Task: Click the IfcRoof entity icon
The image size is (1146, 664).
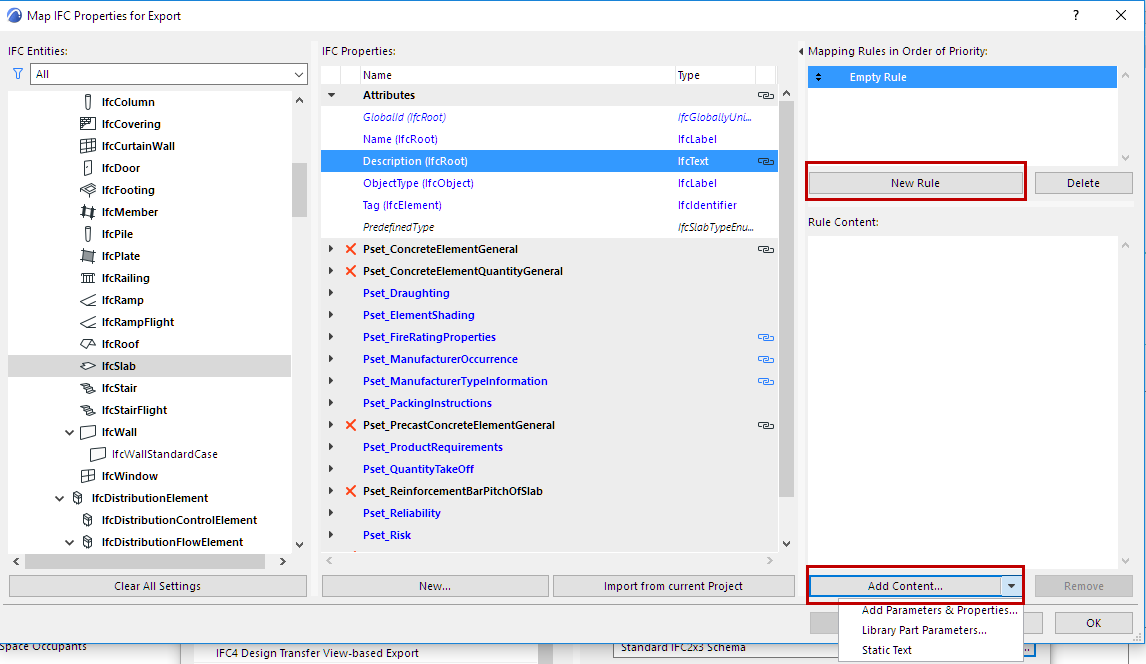Action: click(88, 343)
